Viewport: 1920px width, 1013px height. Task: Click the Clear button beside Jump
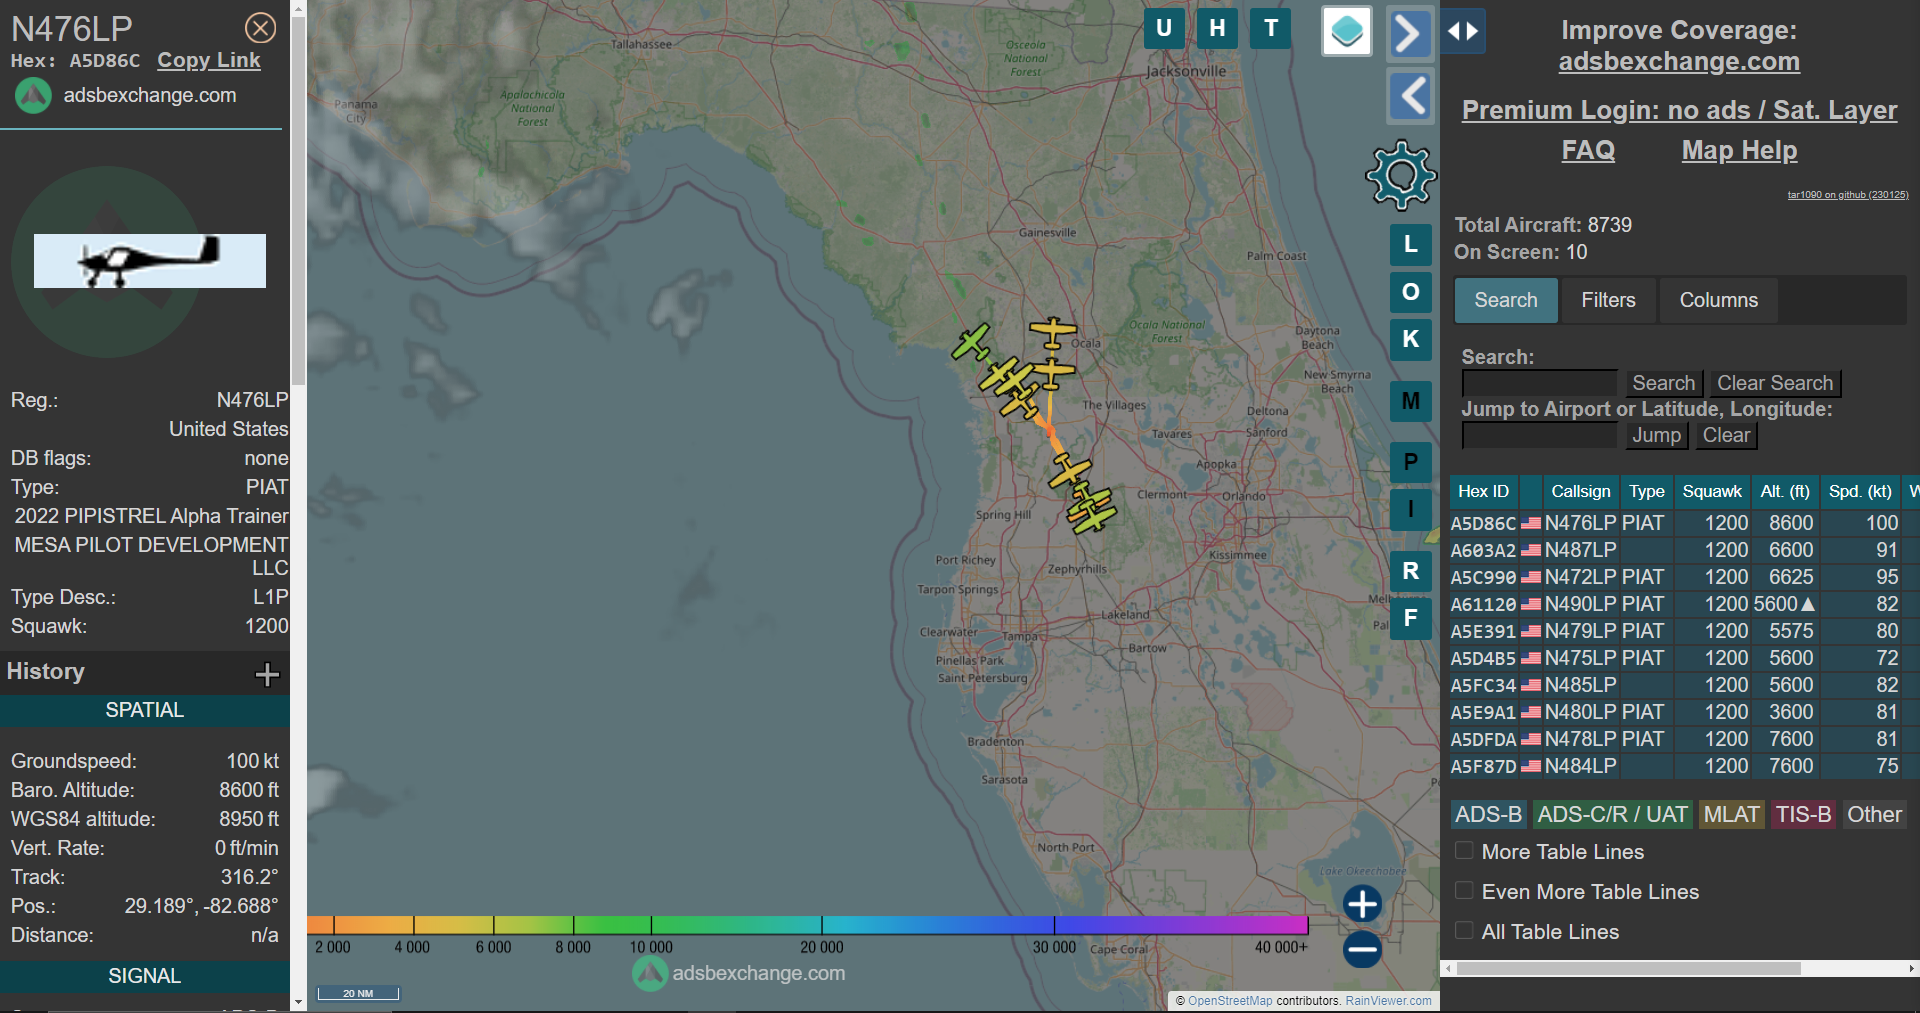coord(1726,435)
